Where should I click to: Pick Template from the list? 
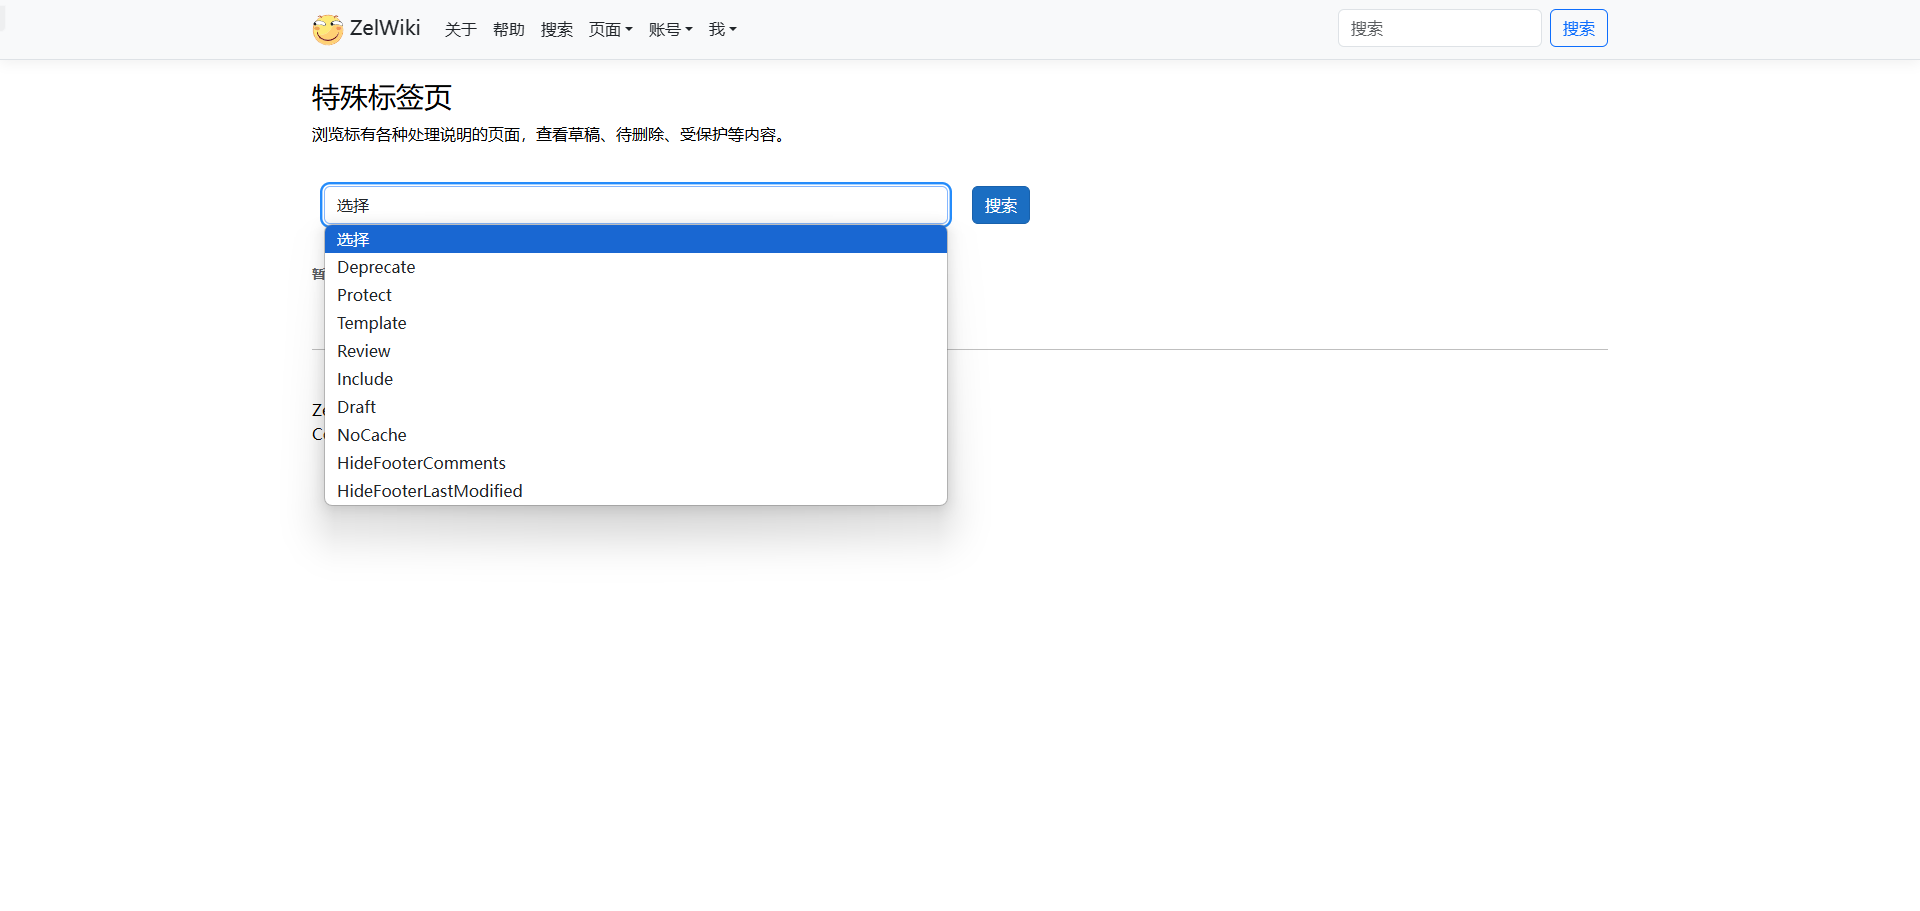tap(372, 323)
